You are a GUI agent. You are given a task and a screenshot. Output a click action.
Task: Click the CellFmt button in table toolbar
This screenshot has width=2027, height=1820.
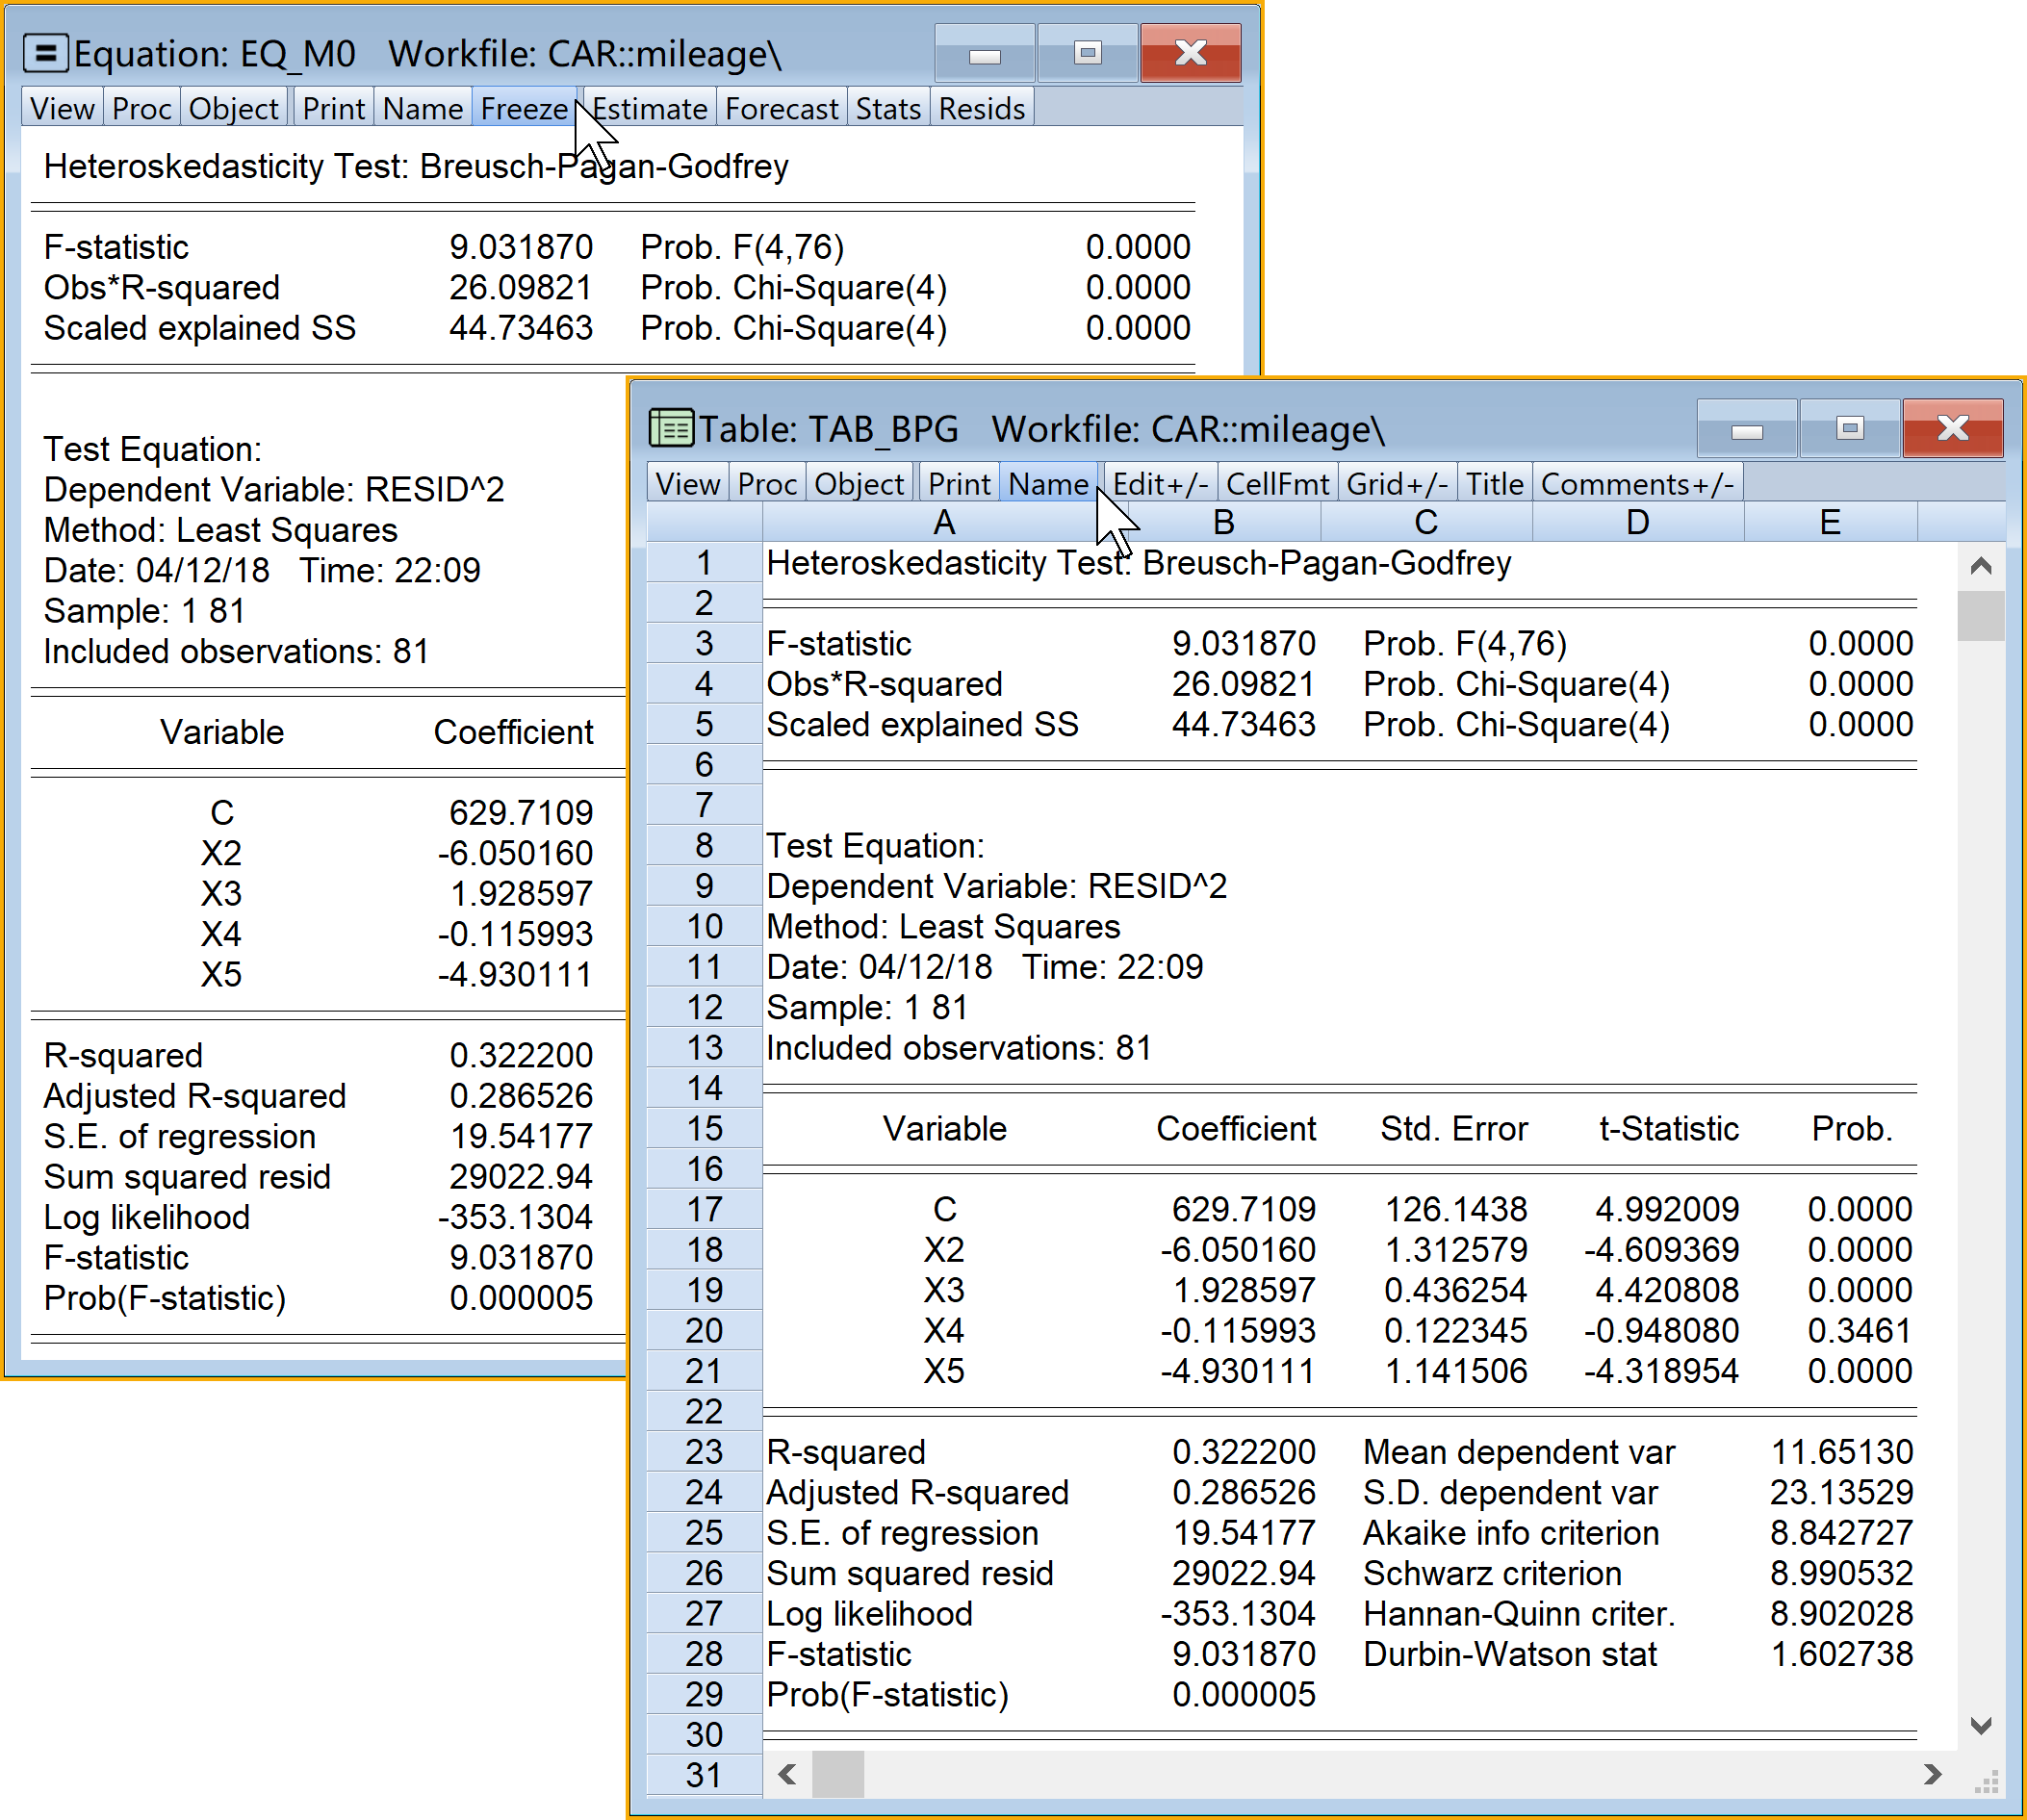point(1276,484)
